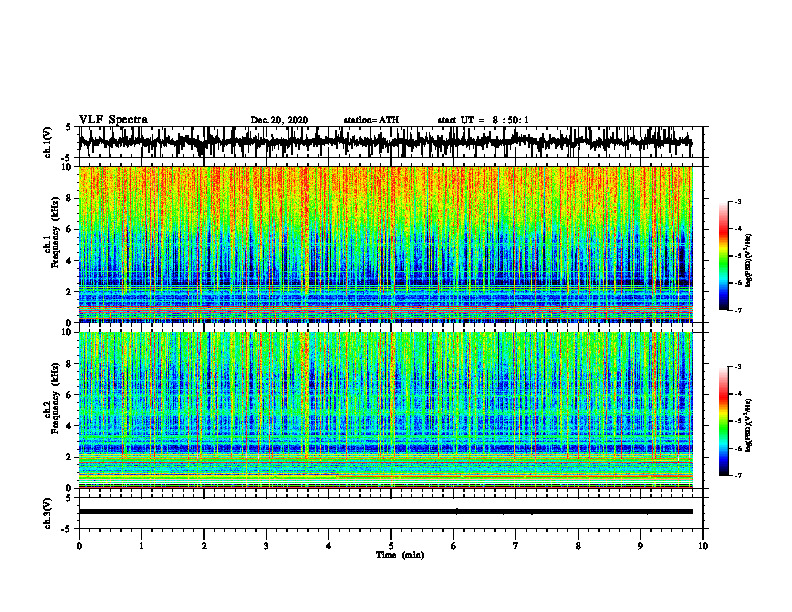
Task: Click the ch.3 flat voltage trace
Action: [x=385, y=512]
